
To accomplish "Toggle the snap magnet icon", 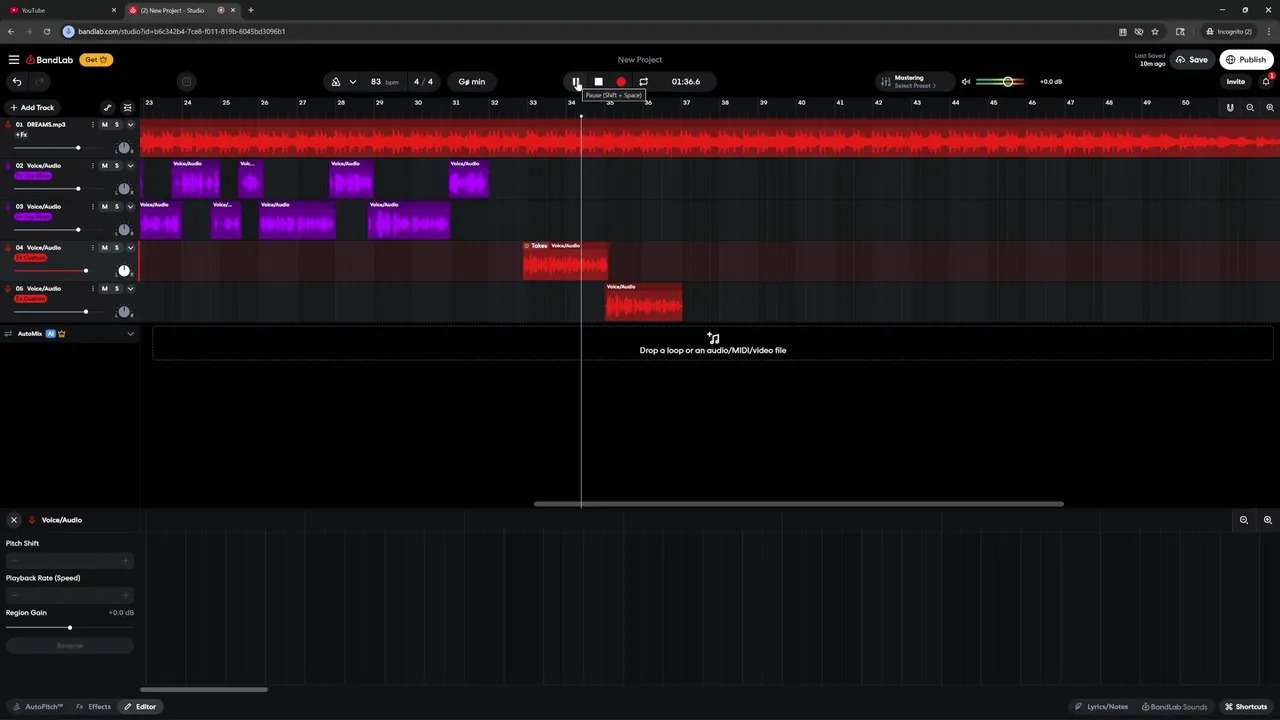I will click(1230, 108).
